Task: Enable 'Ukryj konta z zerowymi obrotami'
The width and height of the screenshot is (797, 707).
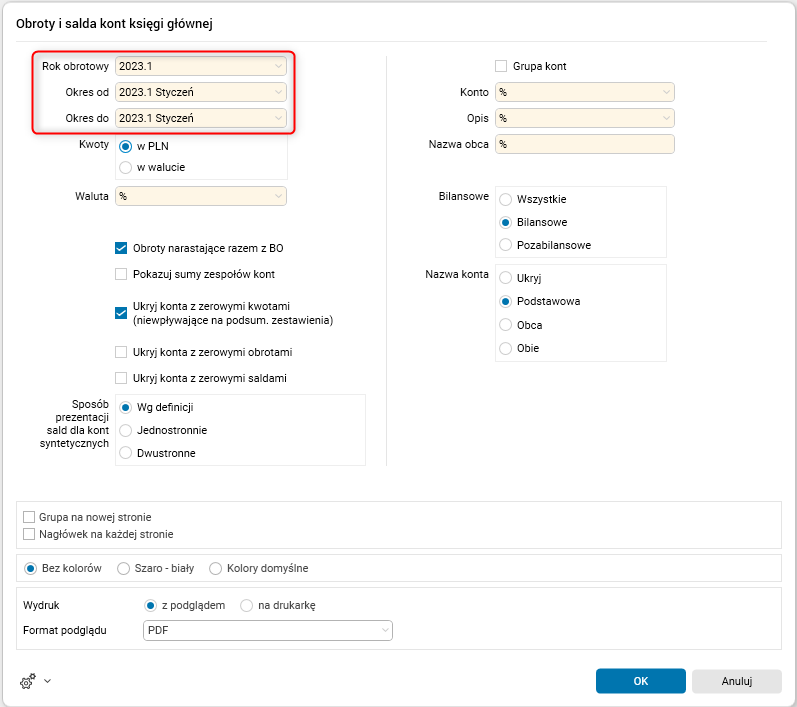Action: click(122, 352)
